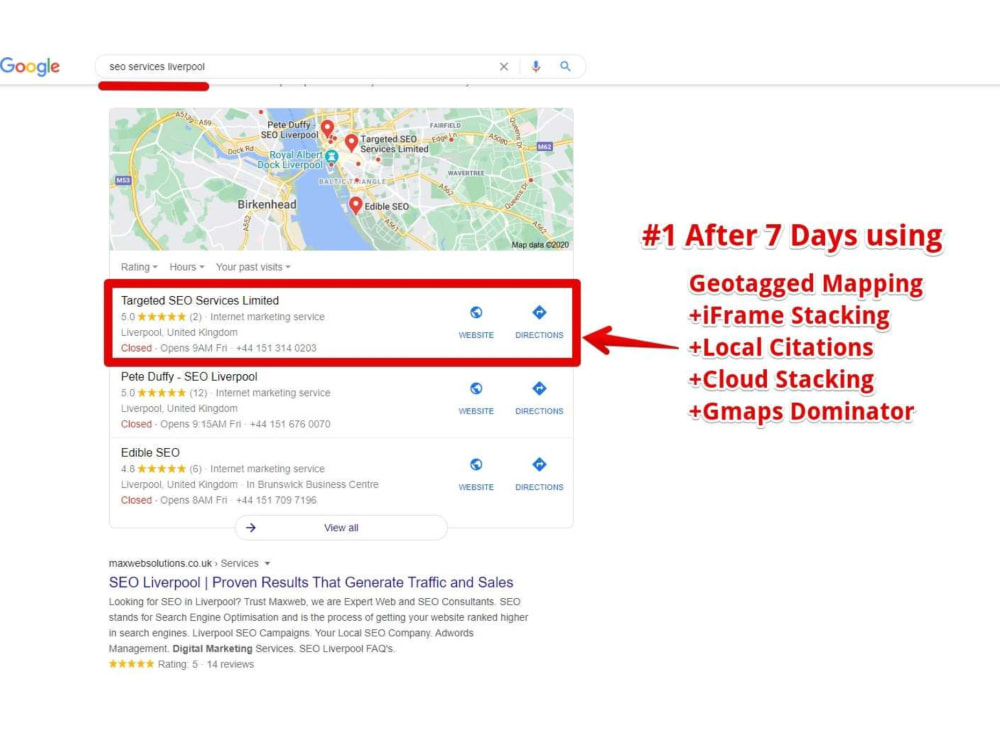Click the Birkenhead label on the map
The image size is (1000, 750).
click(267, 205)
